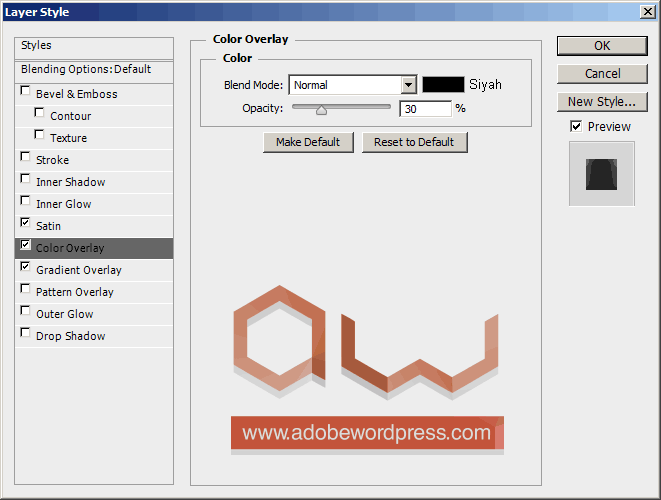Viewport: 661px width, 500px height.
Task: Open the Pattern Overlay settings label
Action: click(x=75, y=292)
